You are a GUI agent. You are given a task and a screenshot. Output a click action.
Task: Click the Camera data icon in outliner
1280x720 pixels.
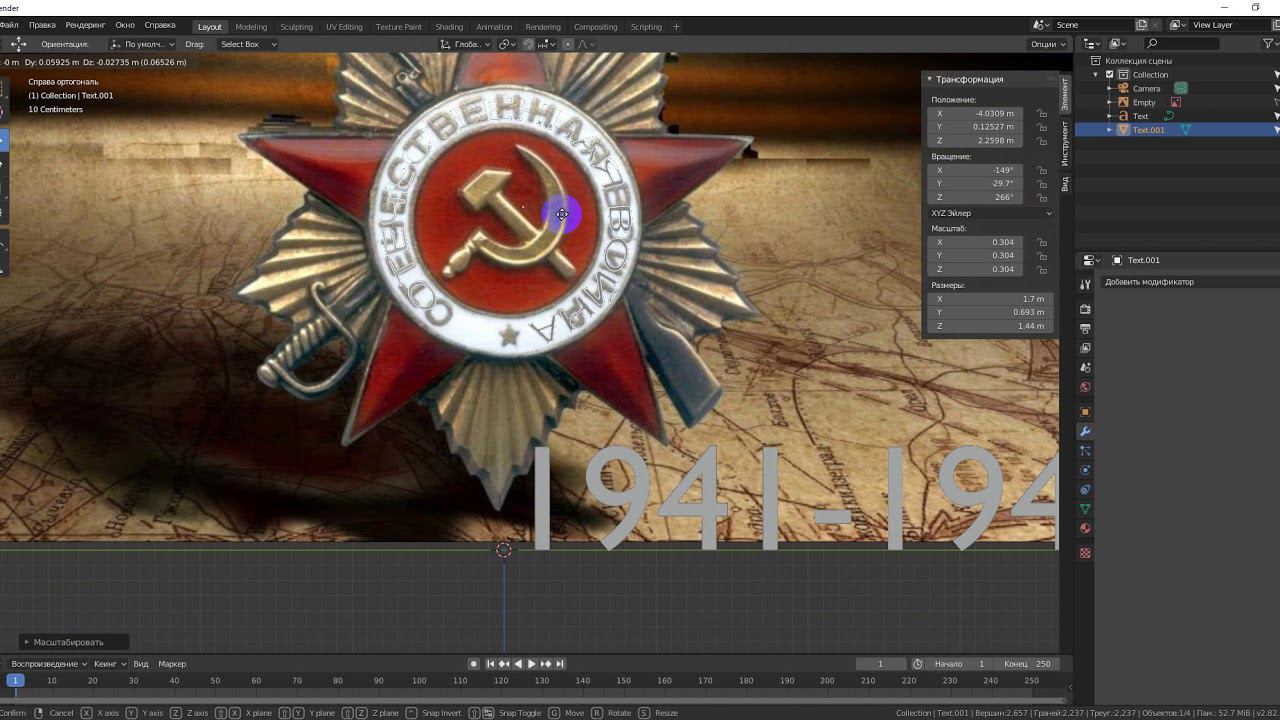[1181, 88]
